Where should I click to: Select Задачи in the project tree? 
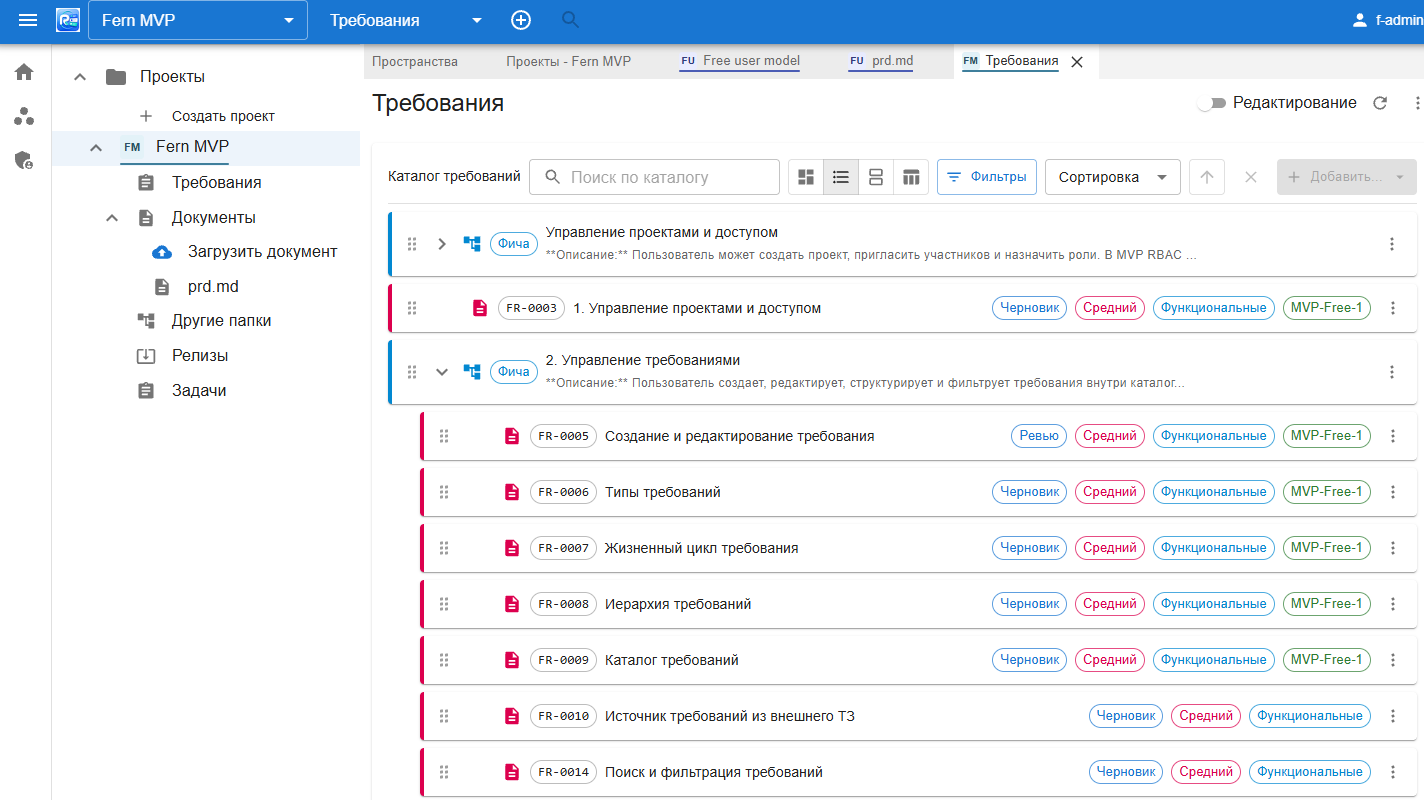[199, 391]
